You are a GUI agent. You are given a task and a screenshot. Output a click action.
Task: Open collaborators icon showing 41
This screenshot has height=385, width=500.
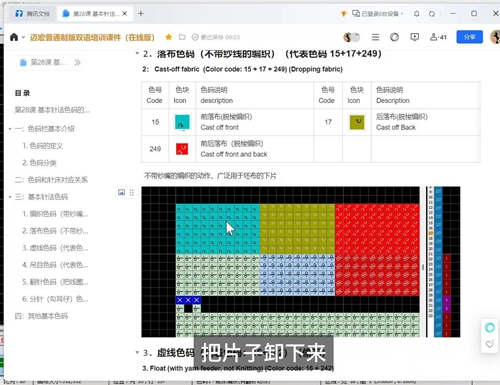click(x=438, y=37)
